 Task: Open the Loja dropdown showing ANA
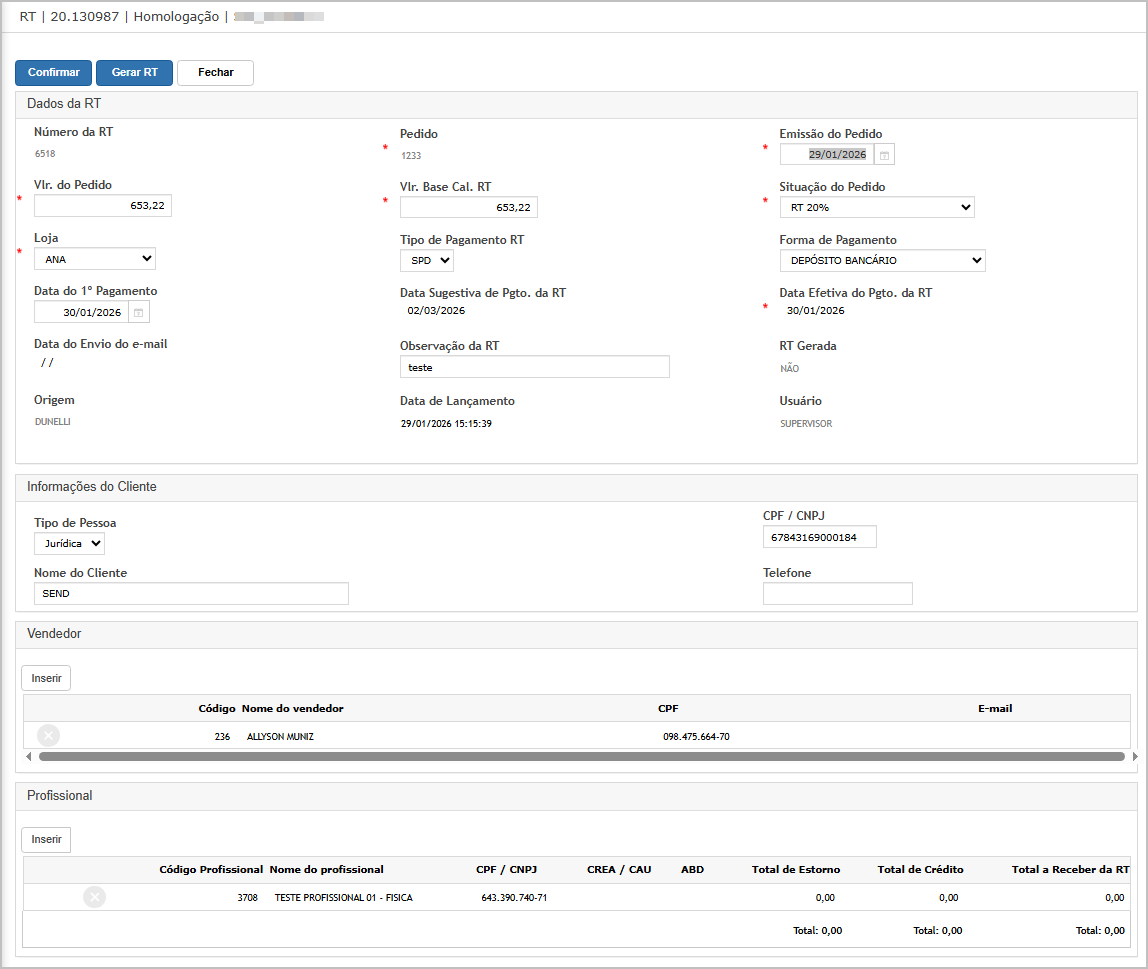[x=95, y=259]
